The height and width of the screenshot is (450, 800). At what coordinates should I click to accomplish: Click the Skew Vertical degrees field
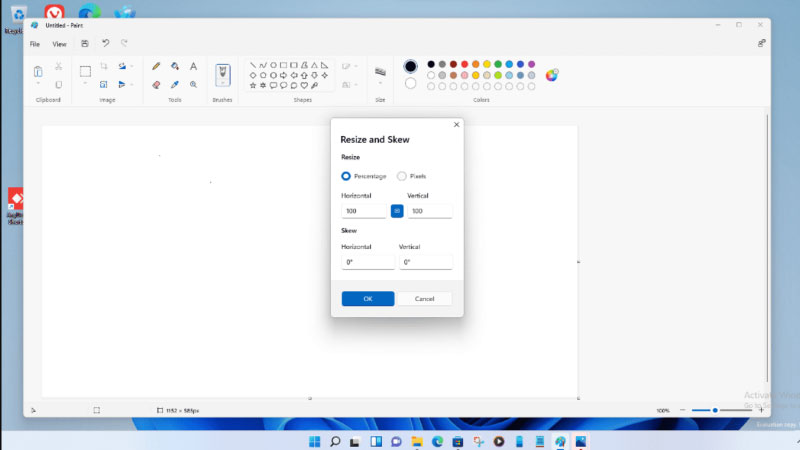[426, 262]
